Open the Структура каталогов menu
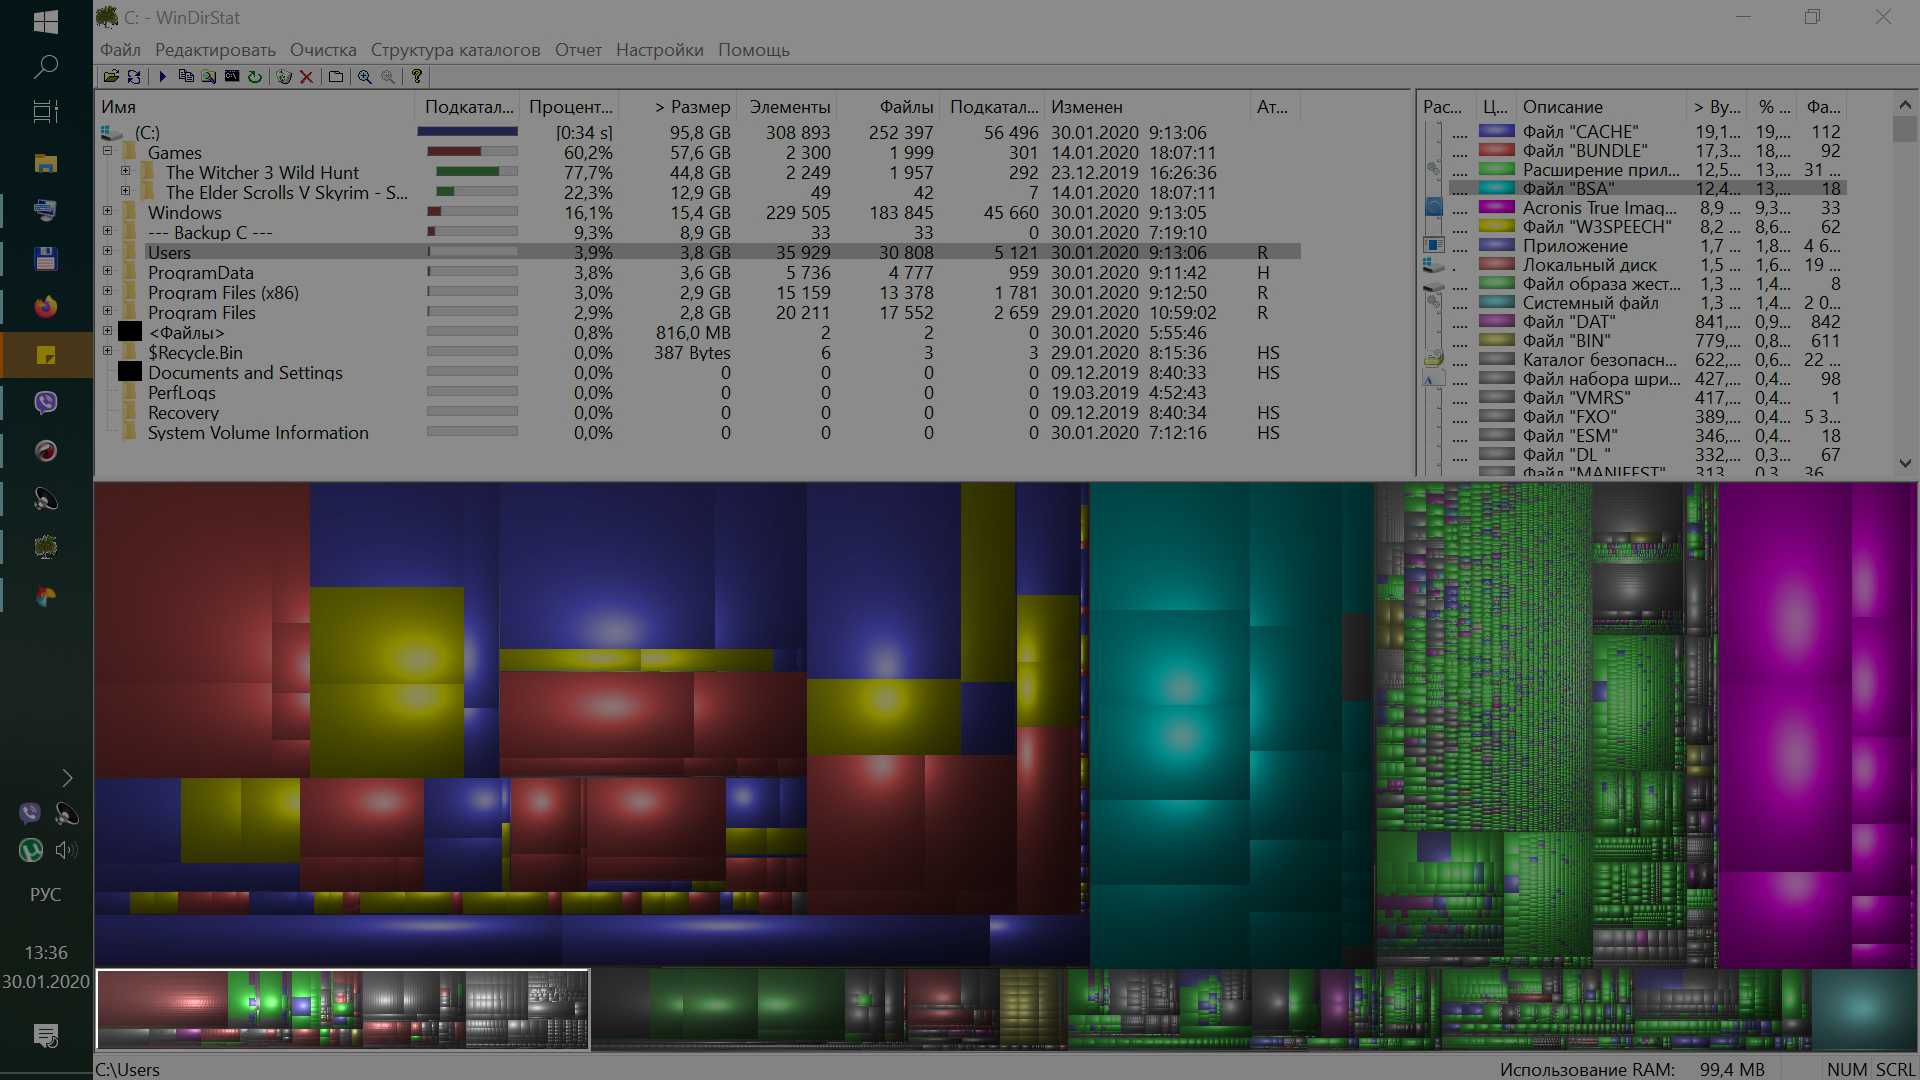The height and width of the screenshot is (1080, 1920). 455,50
